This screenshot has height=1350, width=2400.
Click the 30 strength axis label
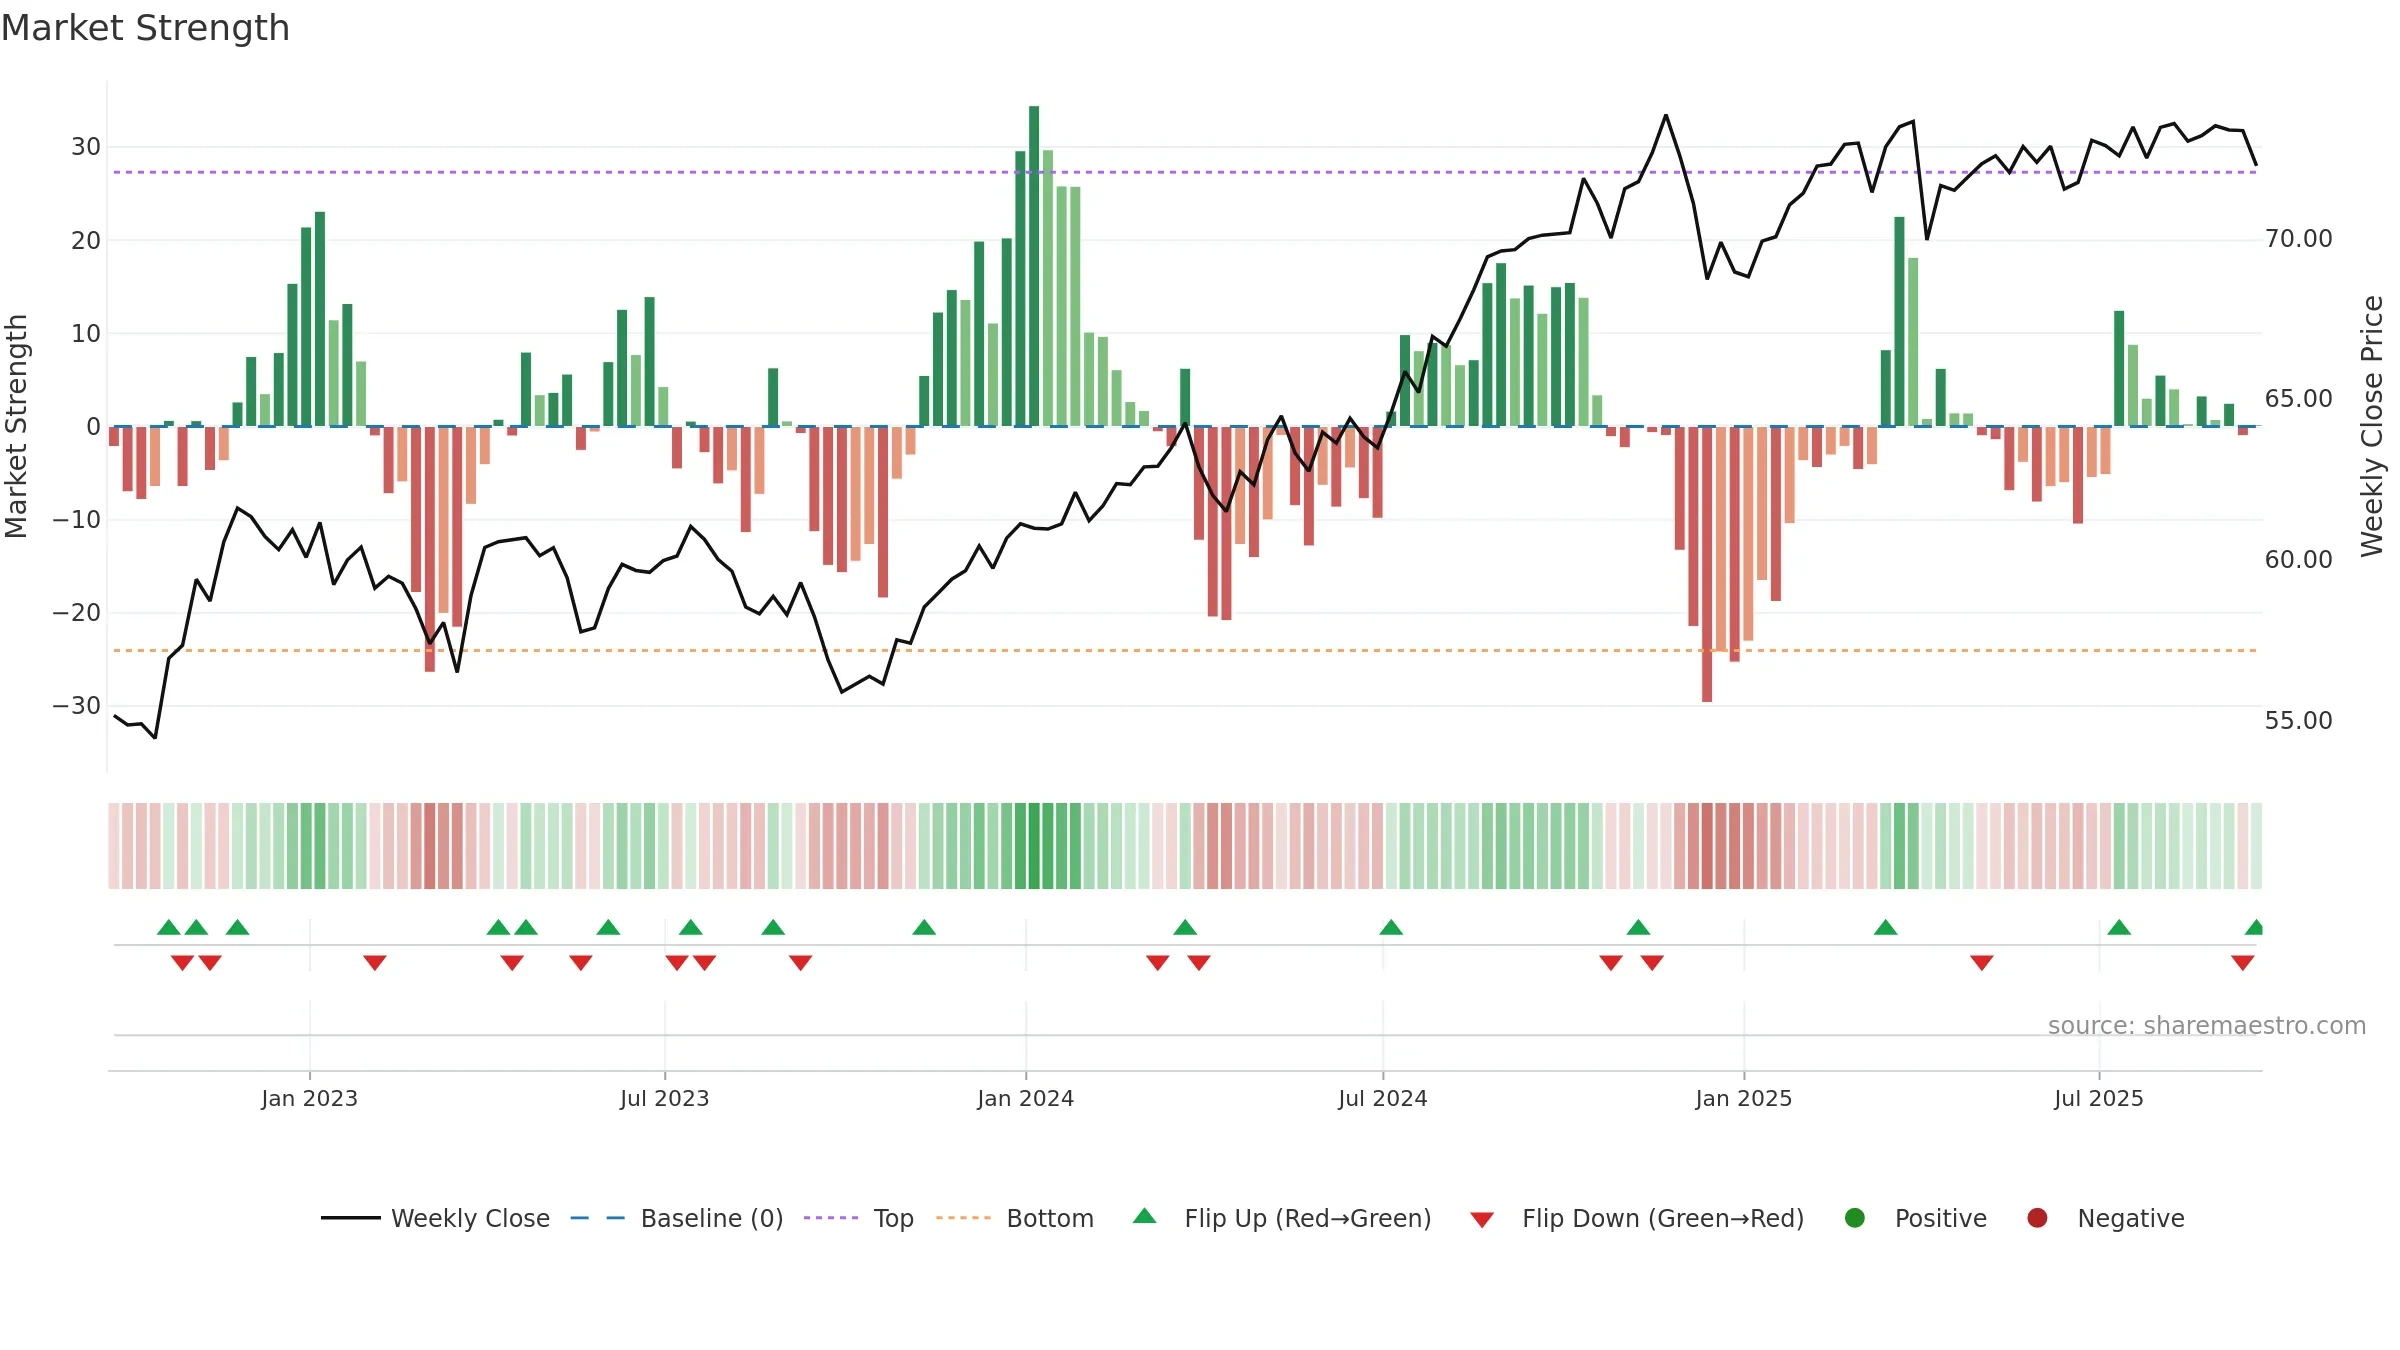tap(85, 147)
